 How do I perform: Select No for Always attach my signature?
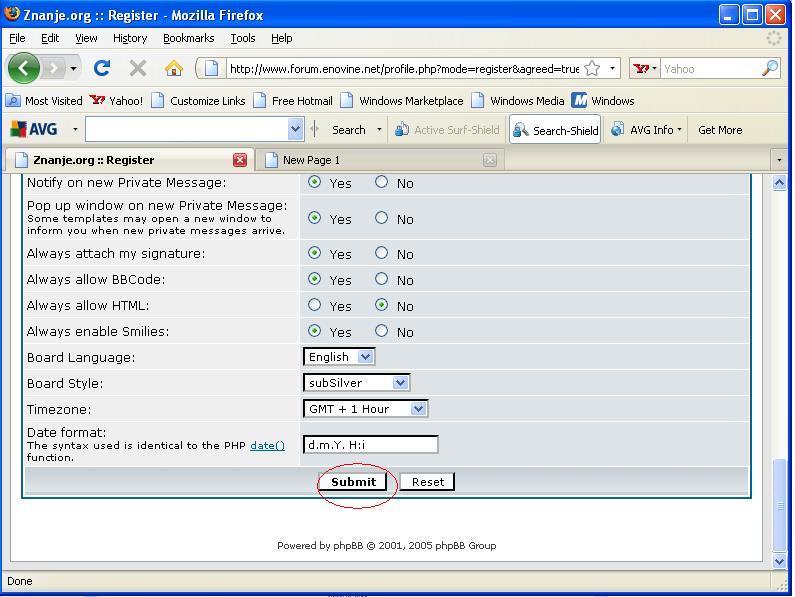[381, 253]
